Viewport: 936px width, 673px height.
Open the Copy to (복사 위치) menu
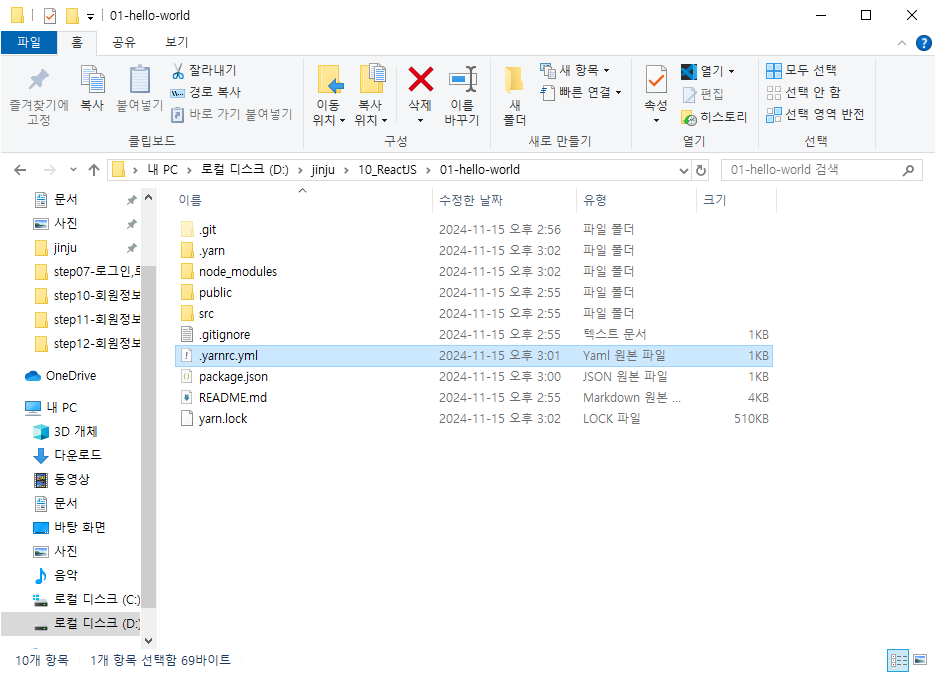click(371, 96)
